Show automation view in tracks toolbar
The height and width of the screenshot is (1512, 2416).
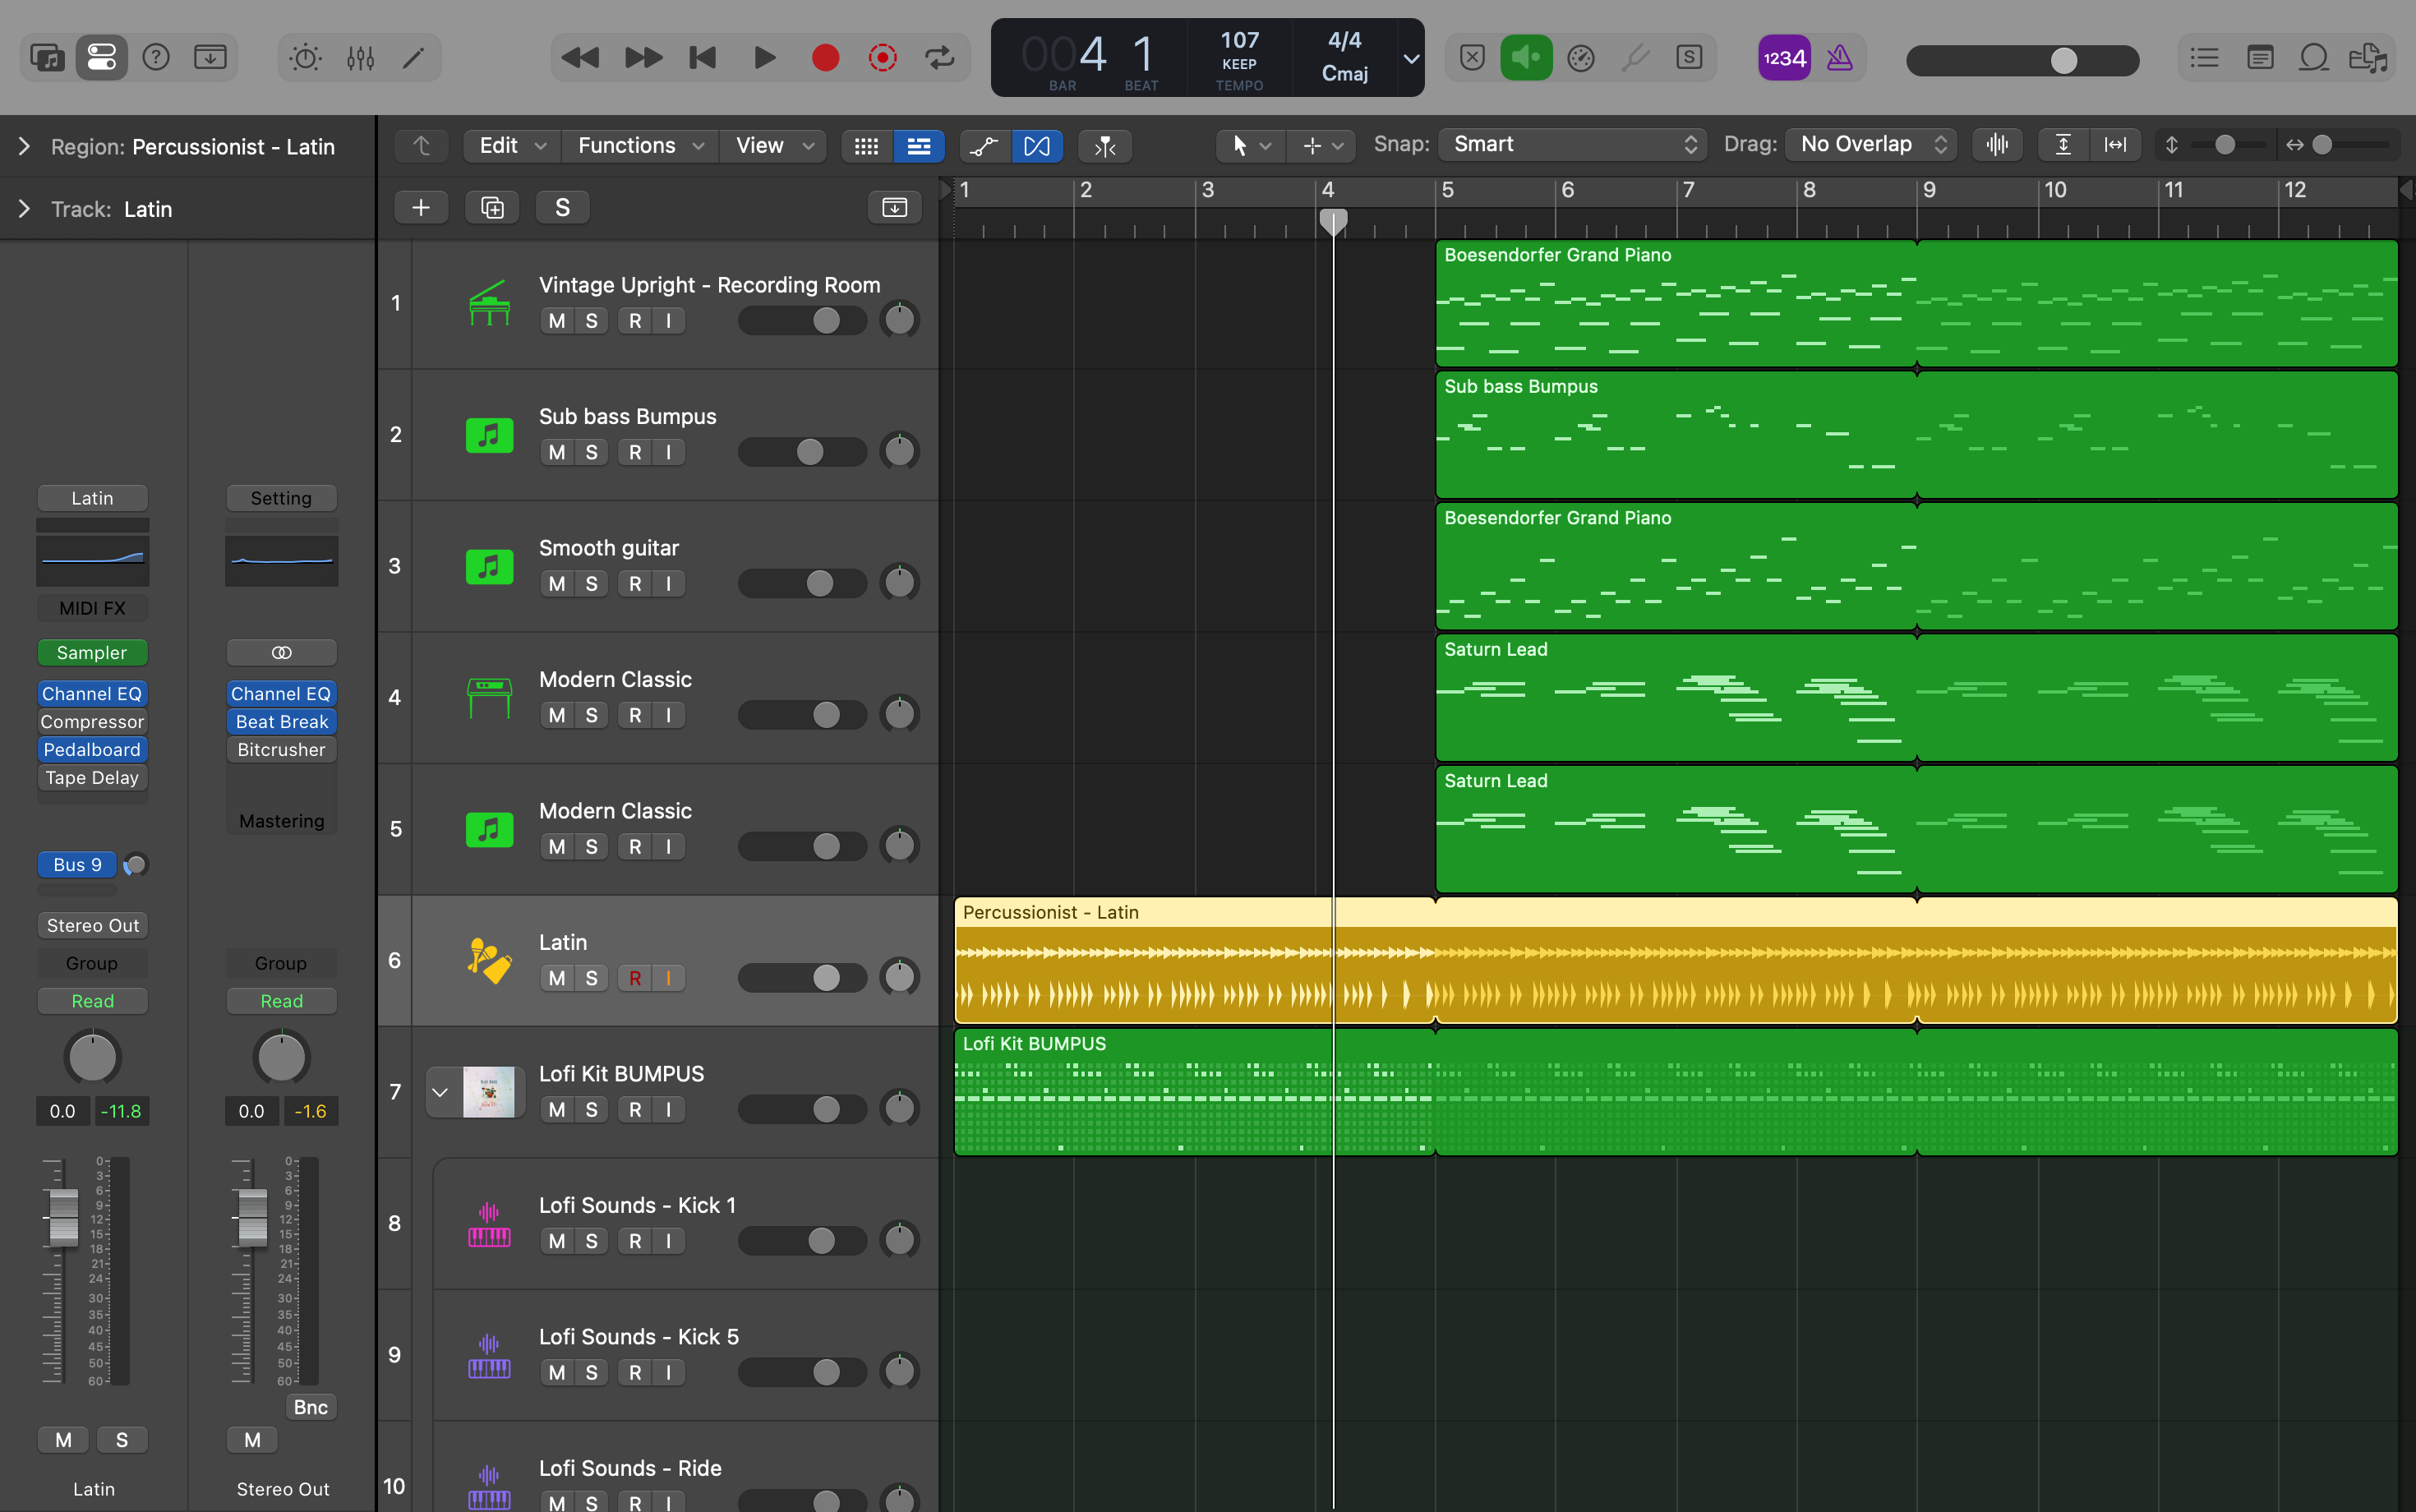click(x=984, y=146)
